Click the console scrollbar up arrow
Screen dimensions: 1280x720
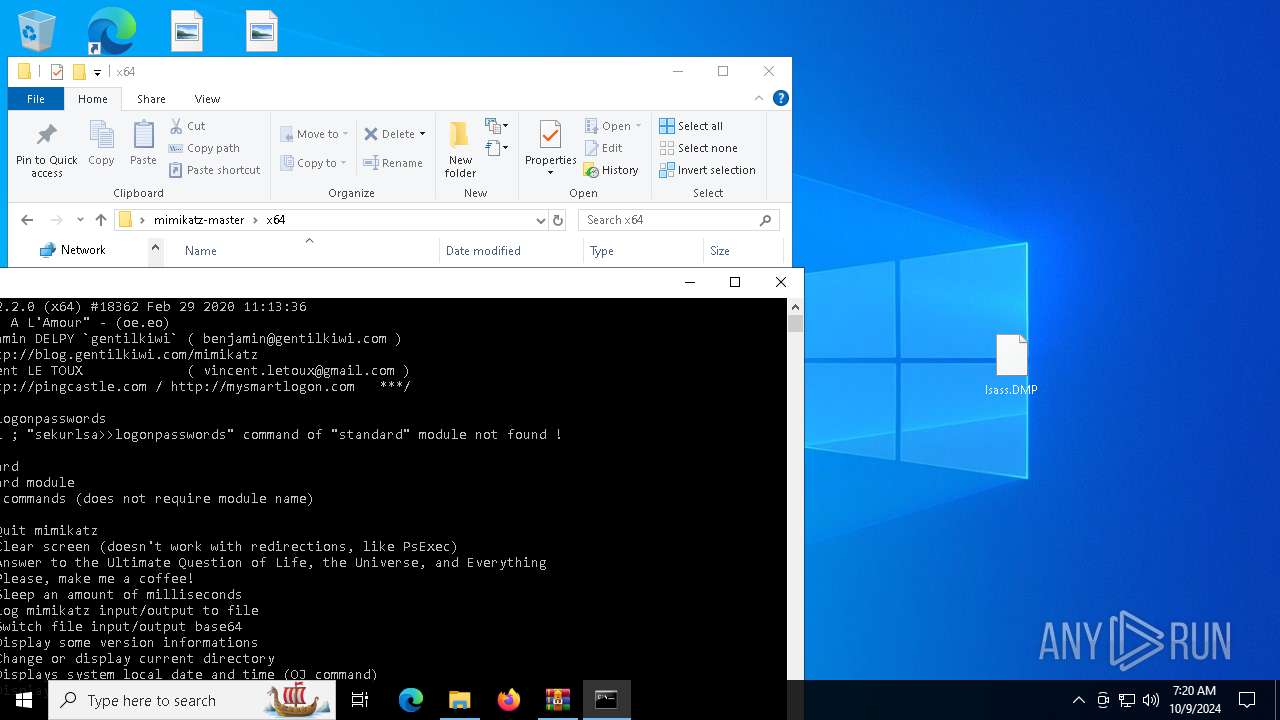click(x=796, y=306)
